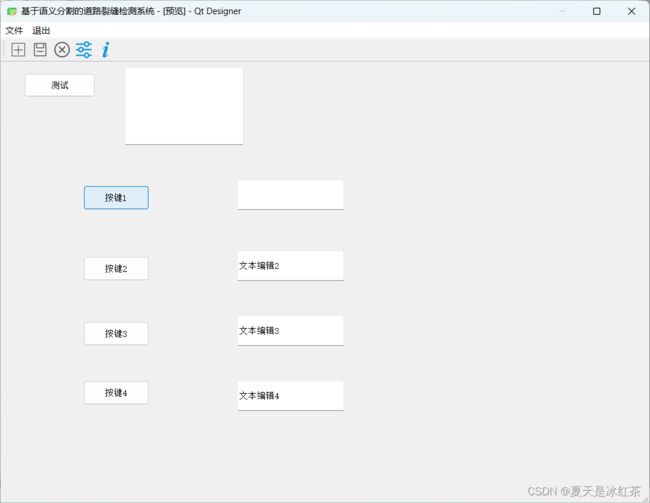Click the 按键1 button
Screen dimensions: 650x503
pyautogui.click(x=116, y=198)
